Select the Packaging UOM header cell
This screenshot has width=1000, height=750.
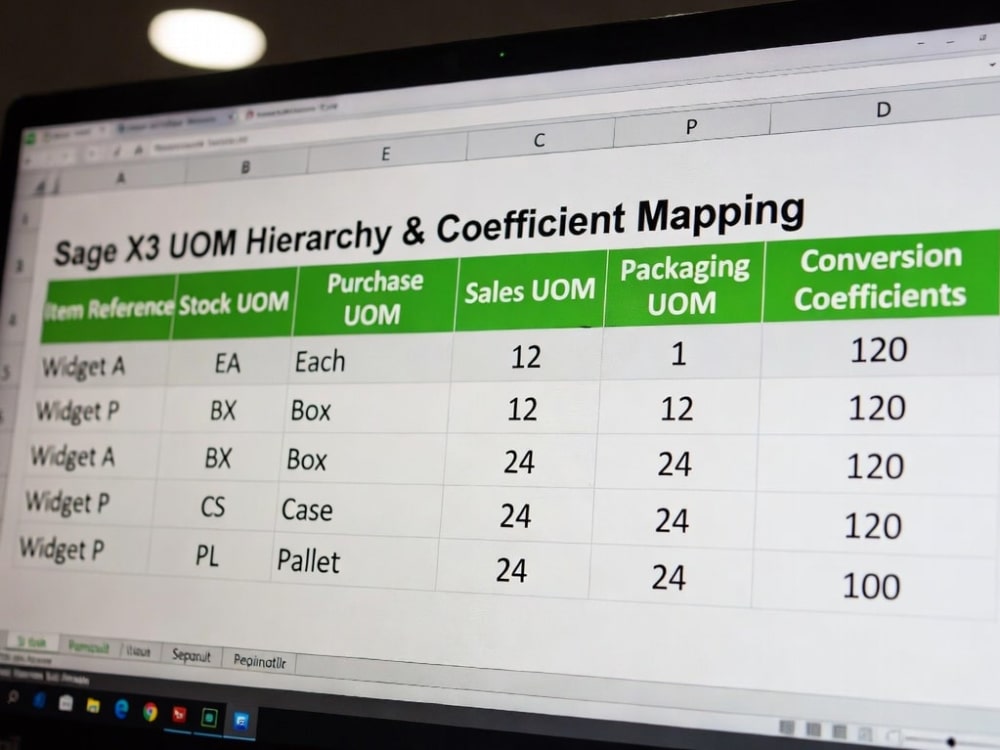pyautogui.click(x=684, y=285)
